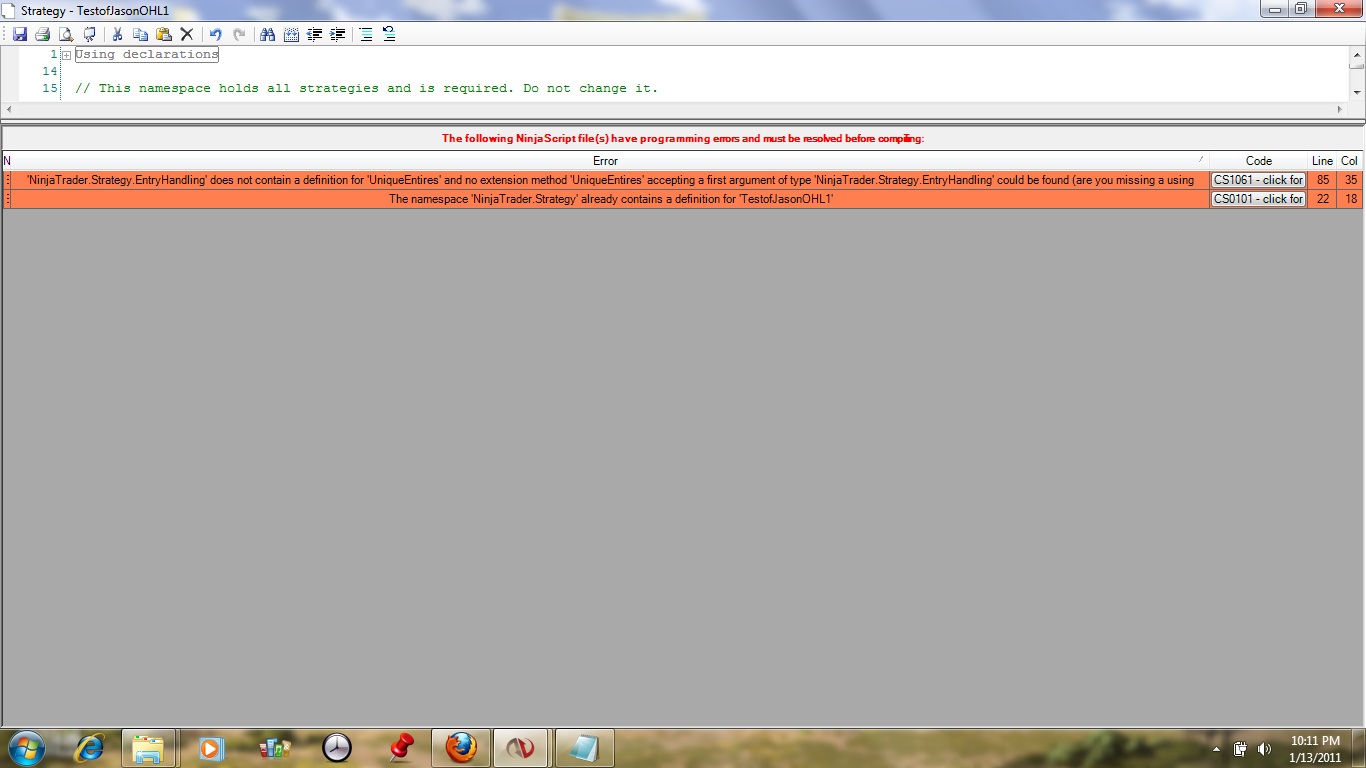Launch Internet Explorer from the taskbar
The width and height of the screenshot is (1366, 768).
(91, 747)
